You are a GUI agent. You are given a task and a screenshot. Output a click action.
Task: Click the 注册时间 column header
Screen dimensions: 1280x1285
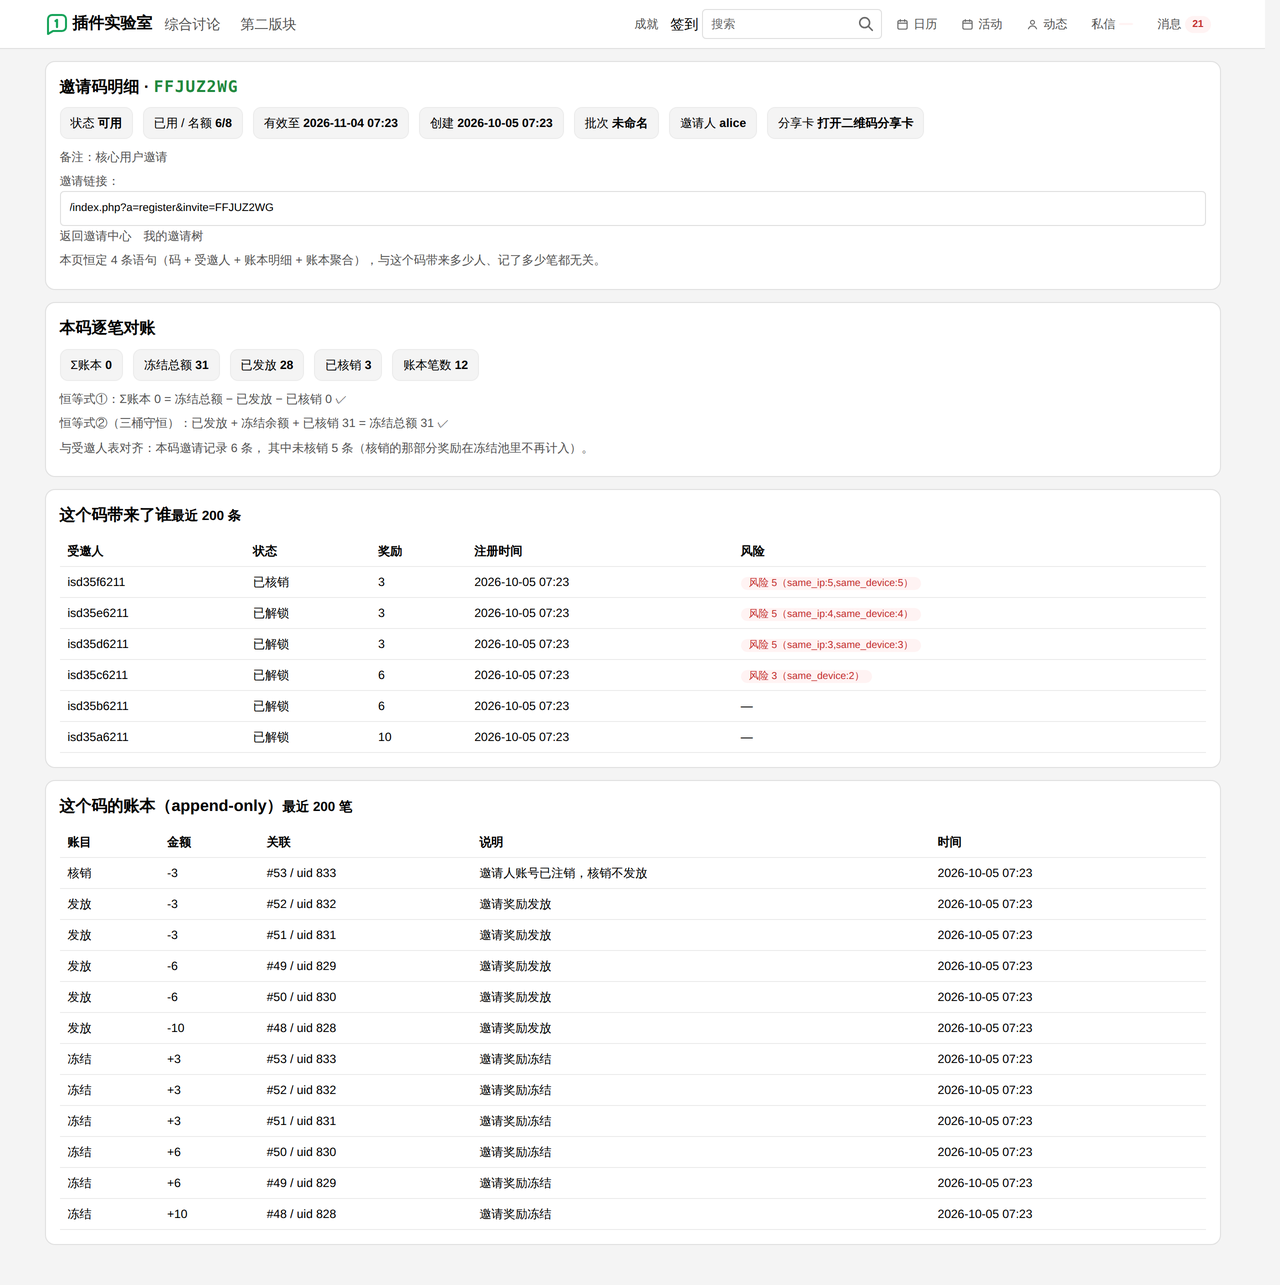point(498,551)
